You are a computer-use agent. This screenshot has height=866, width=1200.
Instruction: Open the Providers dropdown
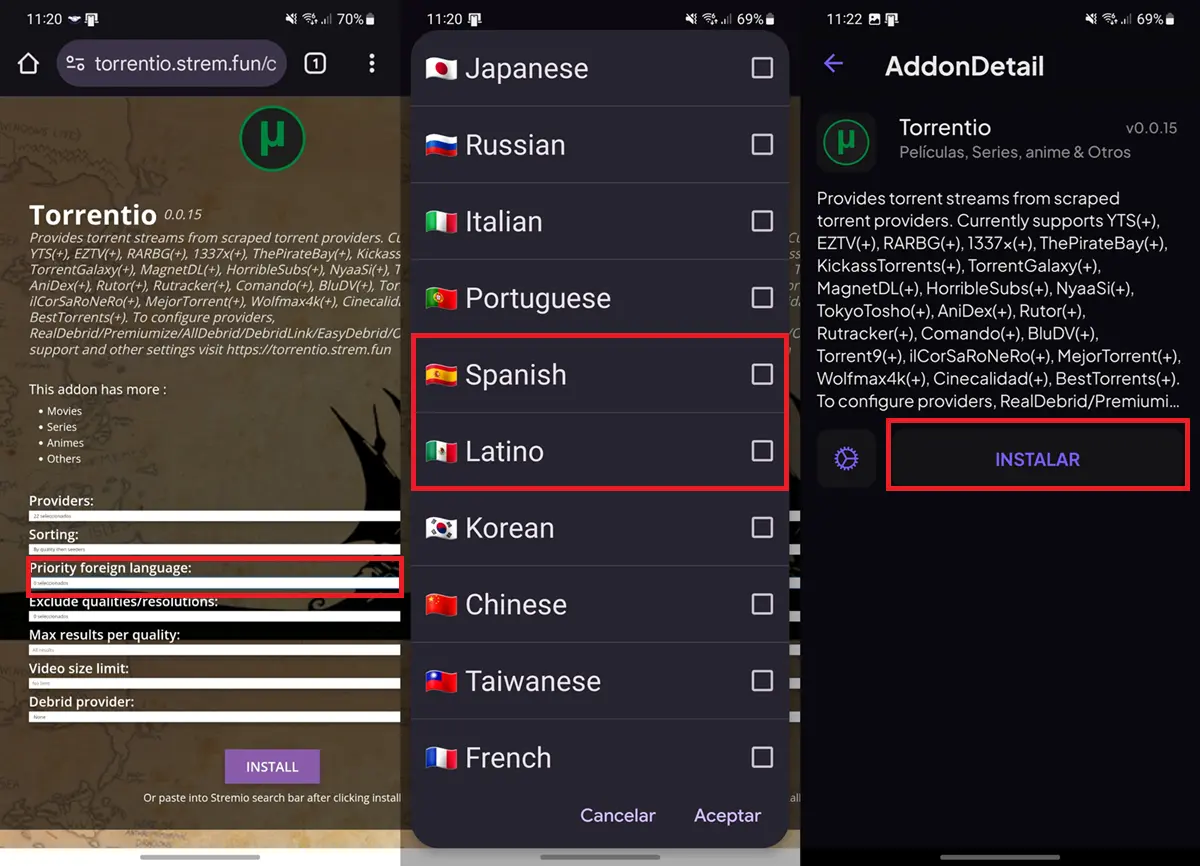(x=214, y=516)
